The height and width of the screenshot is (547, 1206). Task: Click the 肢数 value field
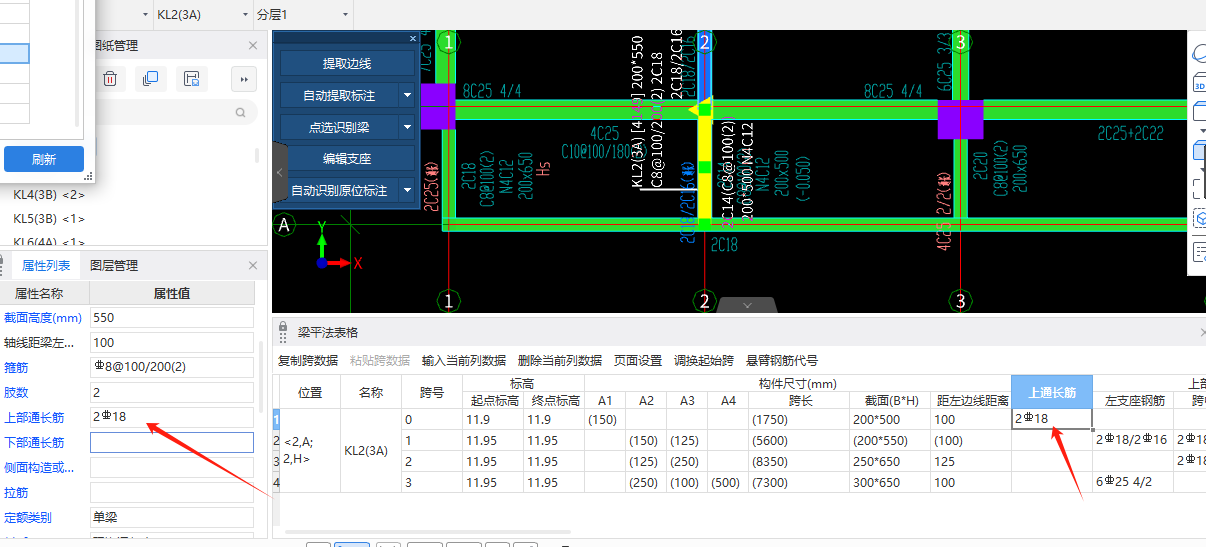coord(172,392)
